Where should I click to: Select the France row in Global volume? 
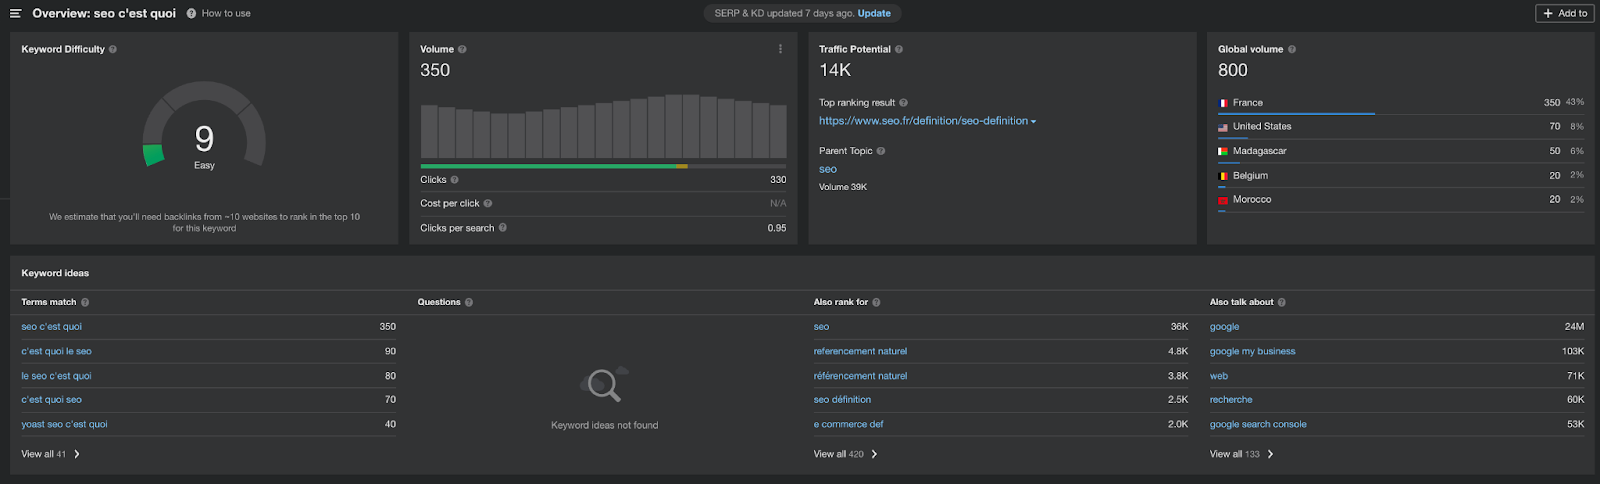click(x=1248, y=103)
